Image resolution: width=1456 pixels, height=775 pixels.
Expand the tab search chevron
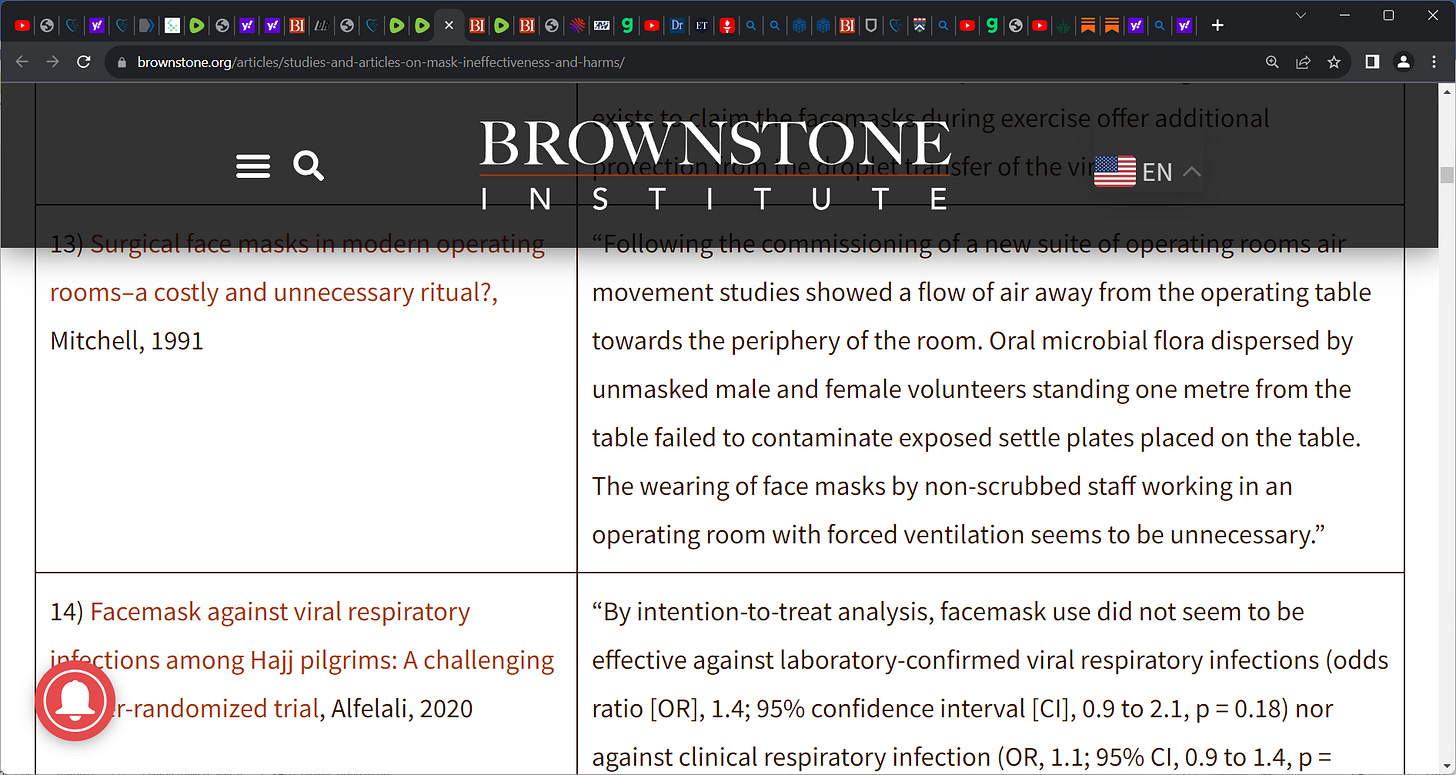click(1301, 15)
